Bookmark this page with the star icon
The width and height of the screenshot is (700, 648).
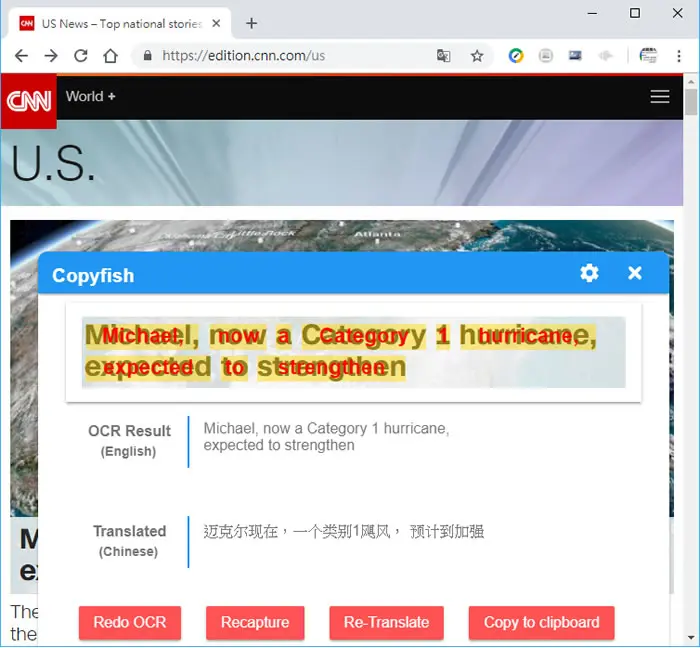[x=477, y=56]
